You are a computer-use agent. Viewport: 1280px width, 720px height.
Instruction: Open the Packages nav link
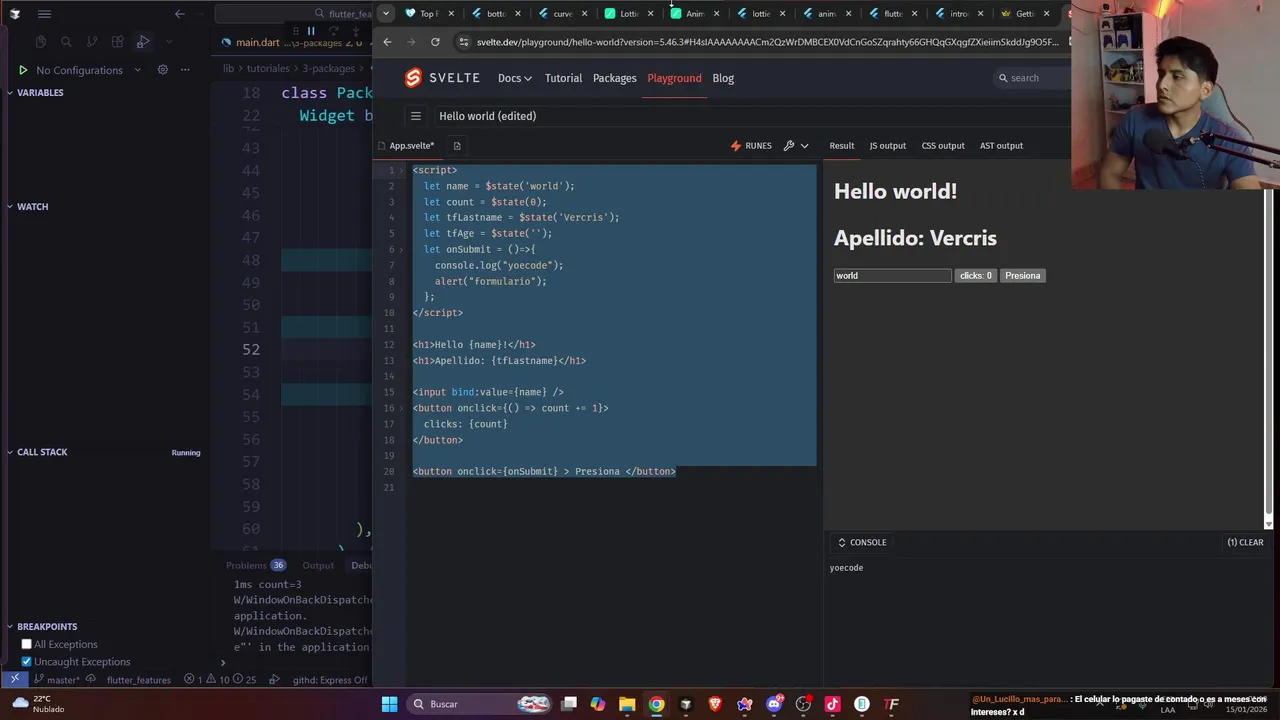pos(614,78)
